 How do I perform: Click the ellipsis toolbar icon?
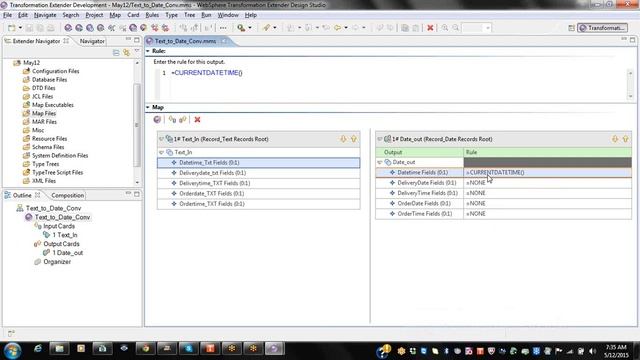(x=223, y=28)
